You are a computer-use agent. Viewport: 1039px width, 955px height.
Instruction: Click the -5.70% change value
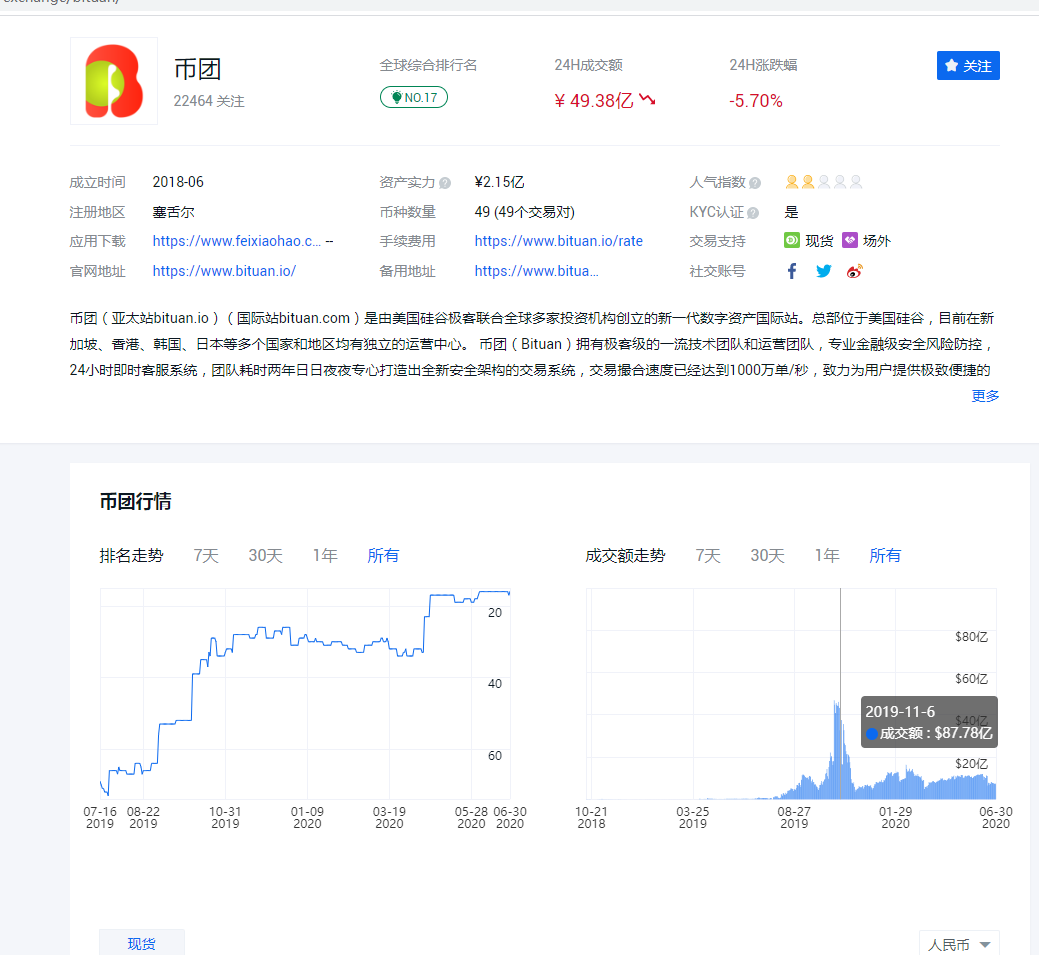click(756, 101)
